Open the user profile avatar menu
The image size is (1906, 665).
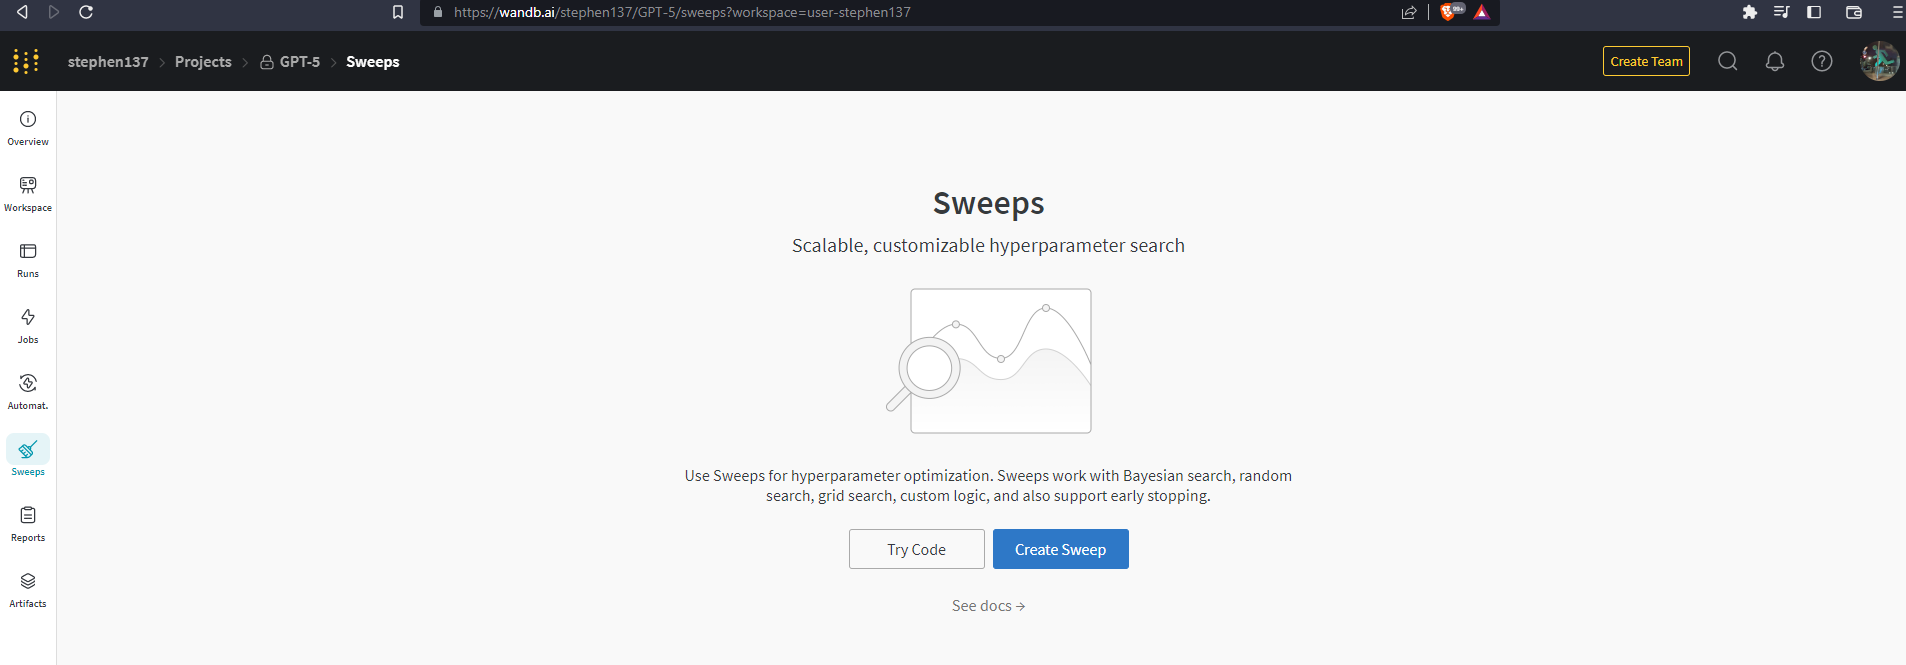pos(1879,61)
